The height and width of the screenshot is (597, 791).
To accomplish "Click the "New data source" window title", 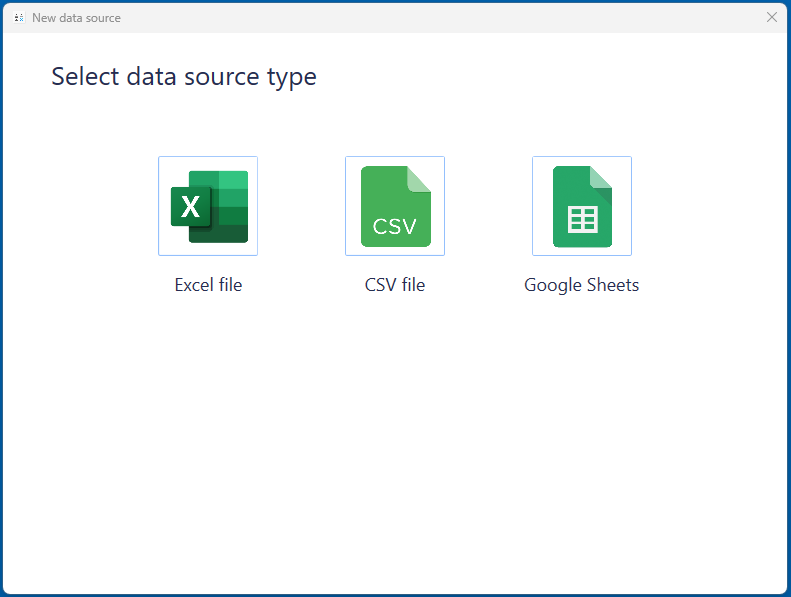I will coord(76,18).
